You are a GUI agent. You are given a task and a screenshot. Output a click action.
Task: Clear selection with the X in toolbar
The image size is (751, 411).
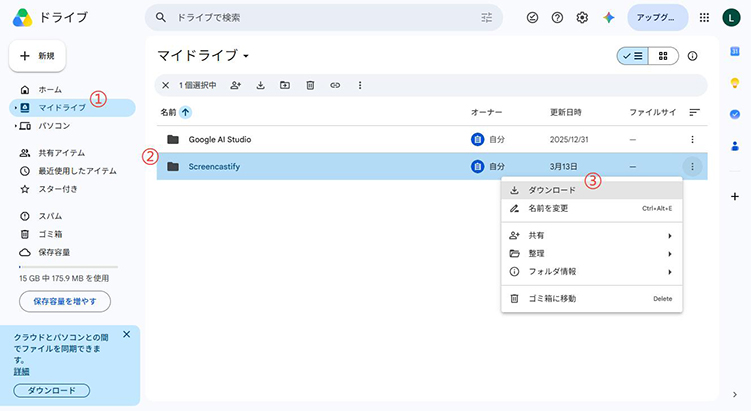(x=165, y=85)
